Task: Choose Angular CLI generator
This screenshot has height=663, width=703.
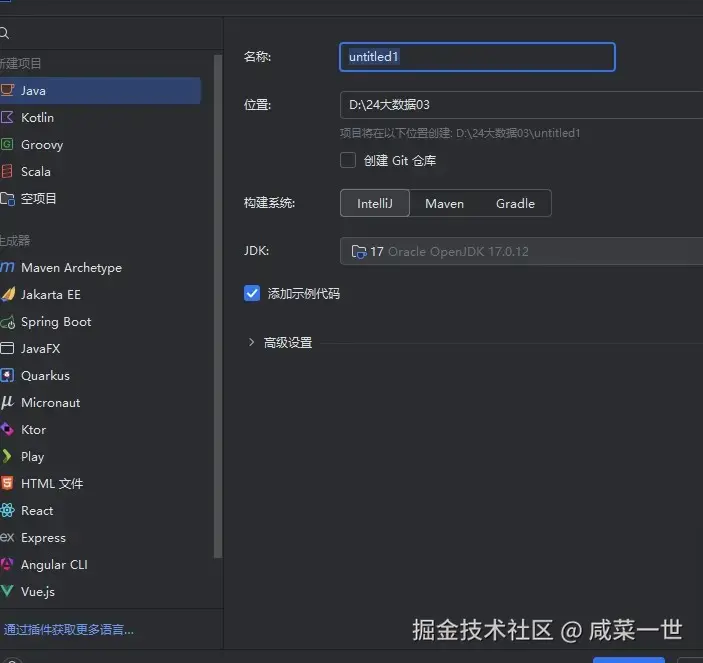Action: coord(100,564)
